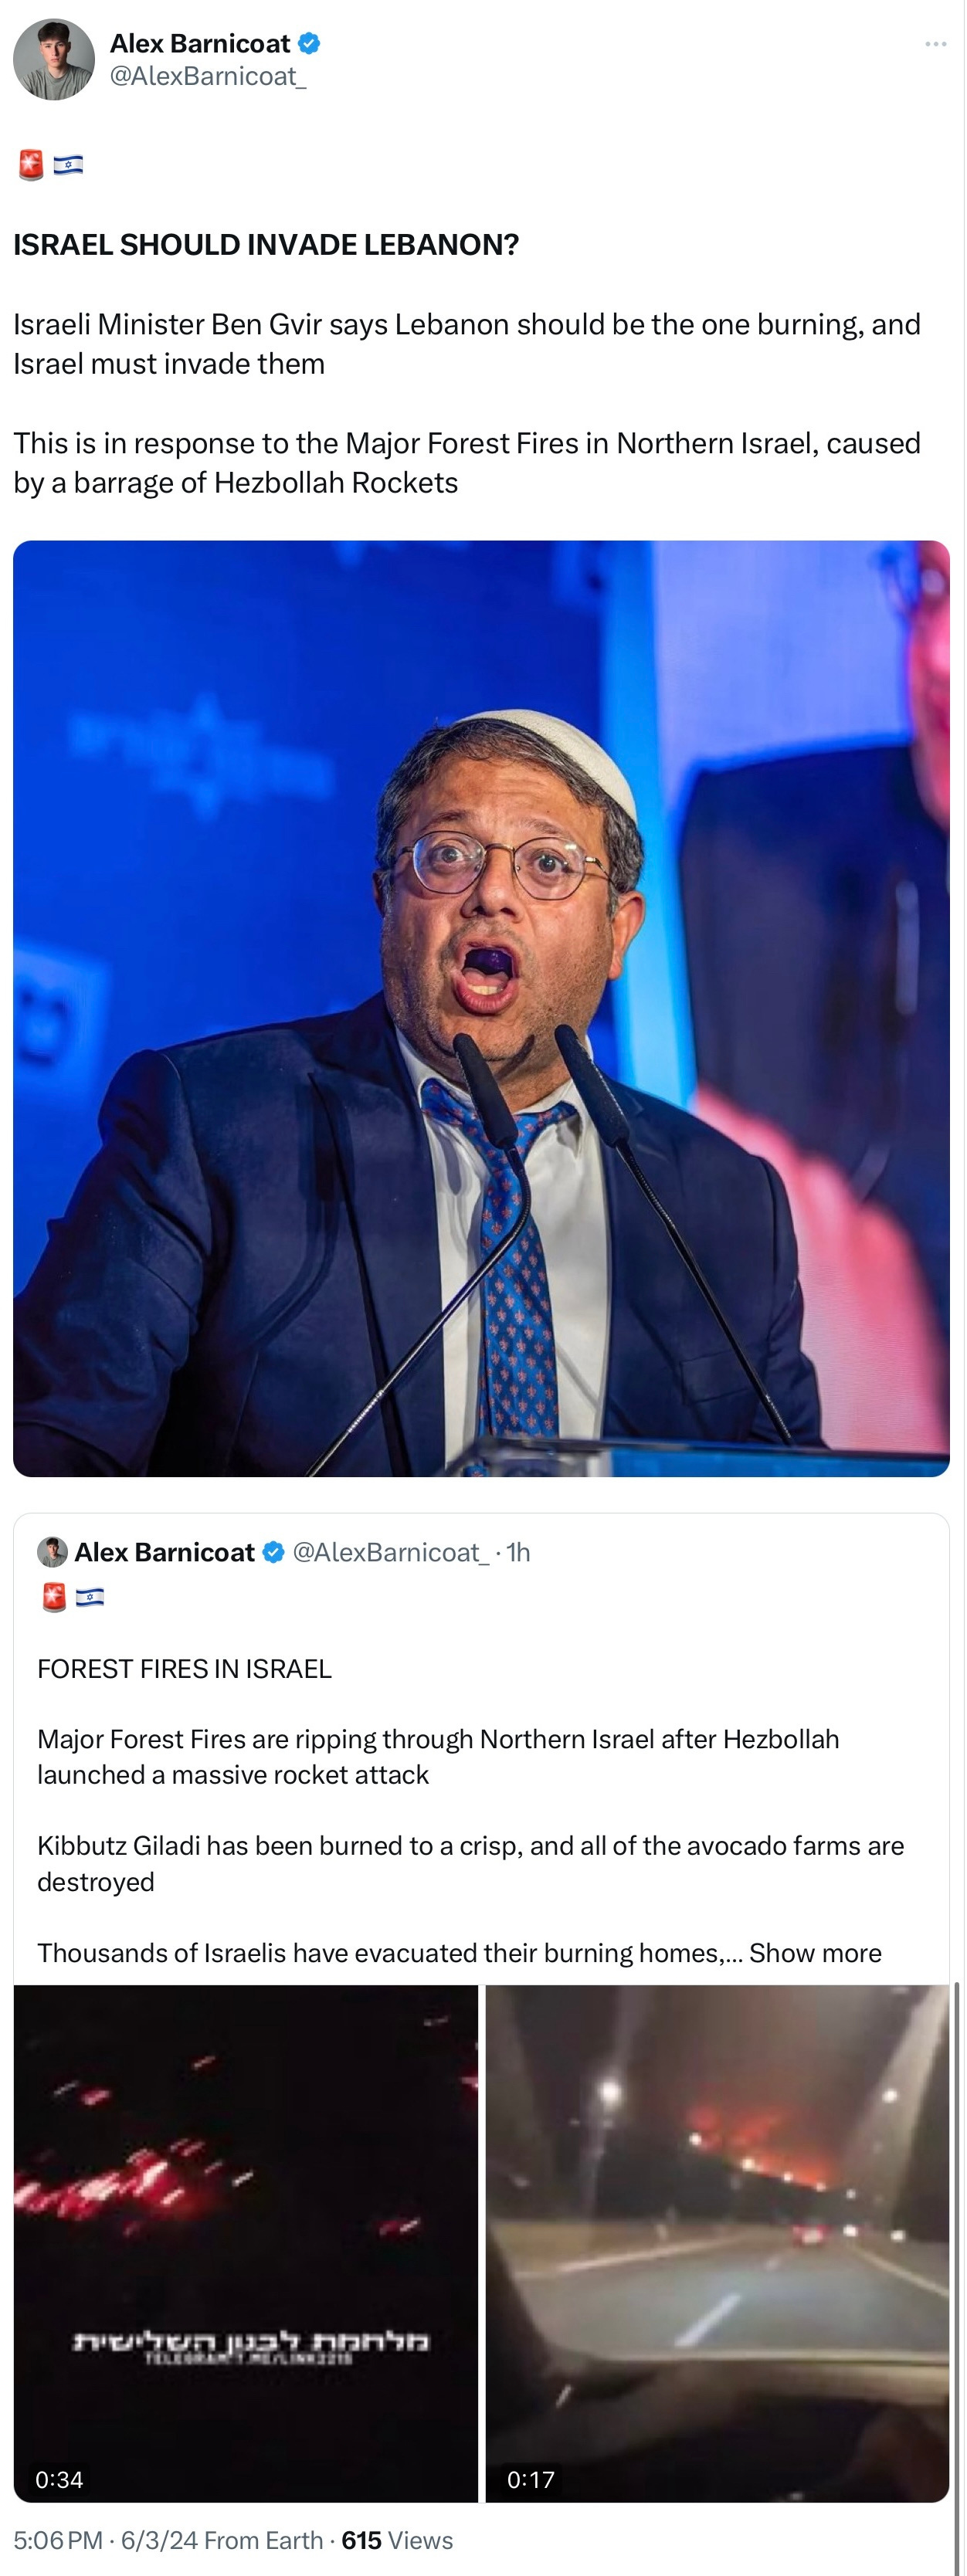Open quoted tweet via FOREST FIRES IN ISRAEL text
This screenshot has height=2576, width=967.
[x=184, y=1669]
